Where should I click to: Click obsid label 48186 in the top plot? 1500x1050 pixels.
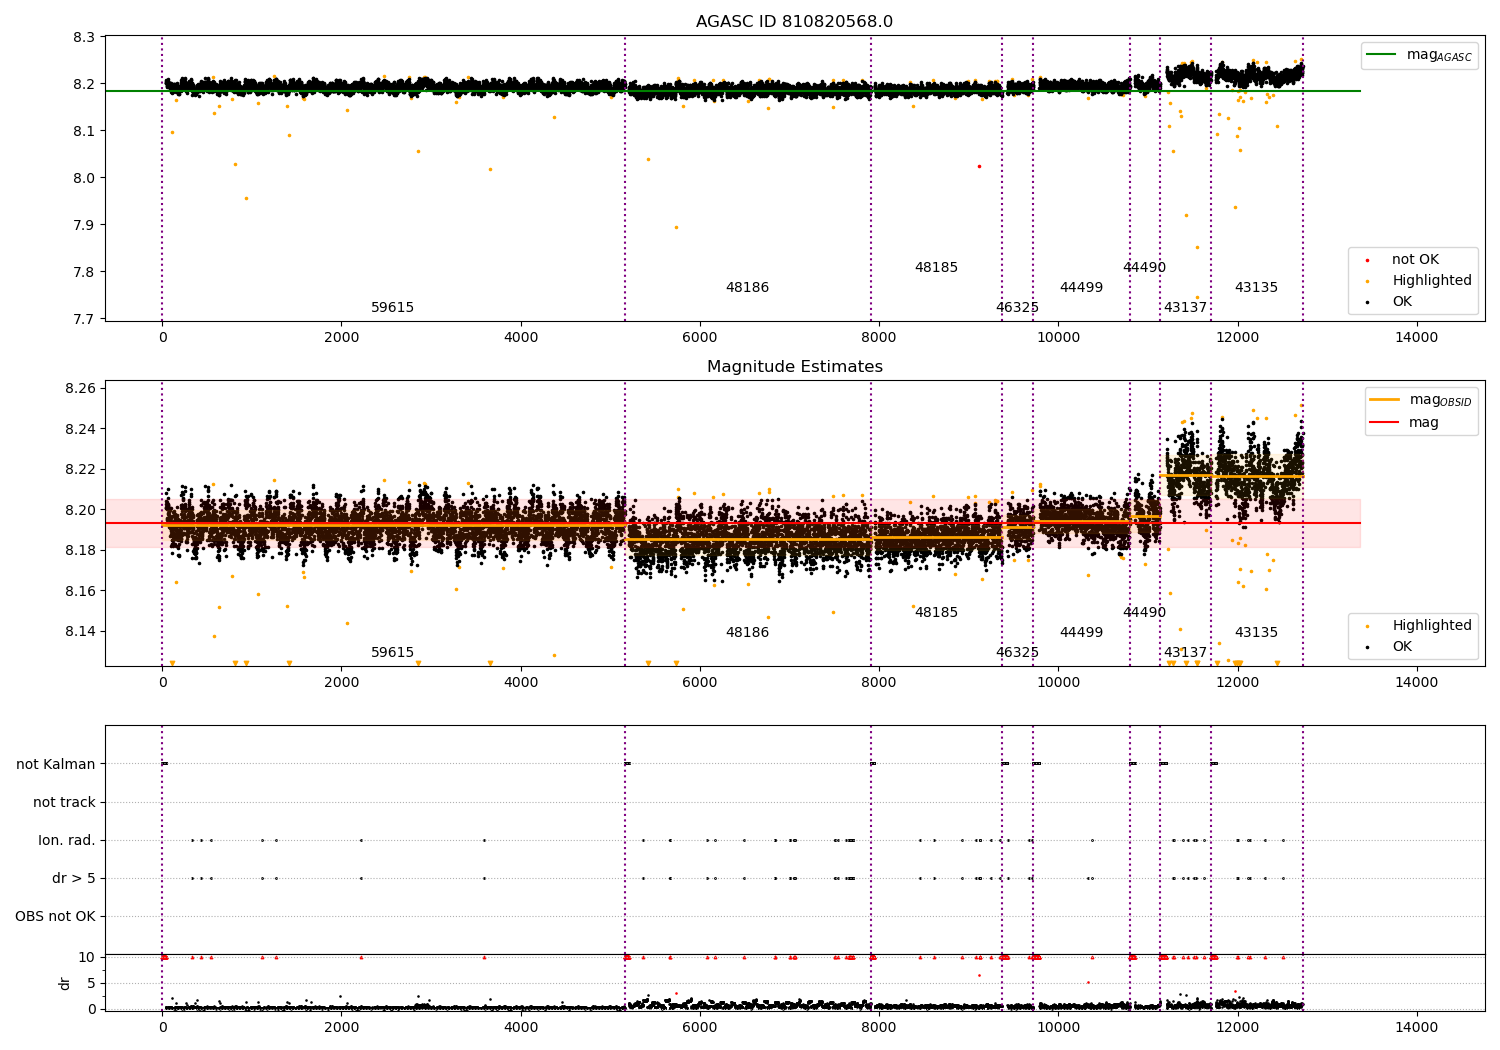(747, 287)
